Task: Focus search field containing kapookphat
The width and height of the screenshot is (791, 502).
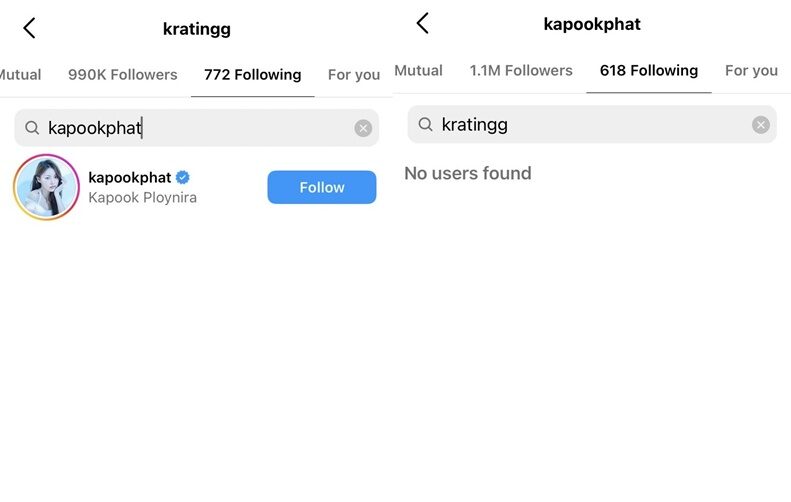Action: click(200, 128)
